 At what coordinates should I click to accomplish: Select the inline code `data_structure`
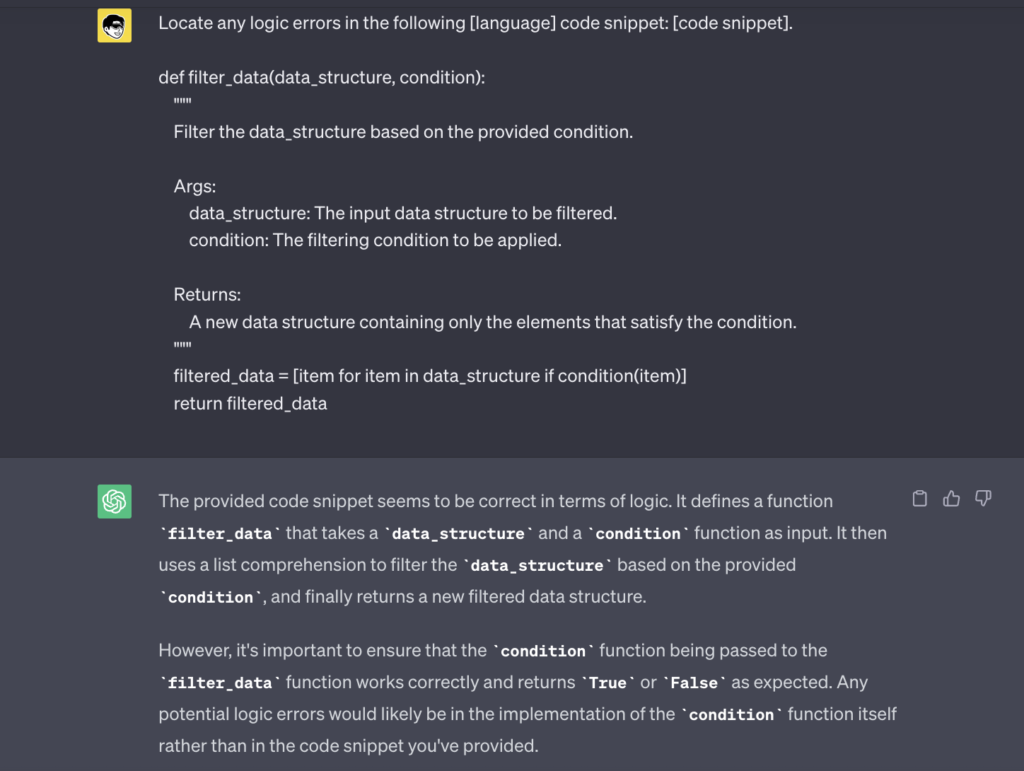coord(457,533)
